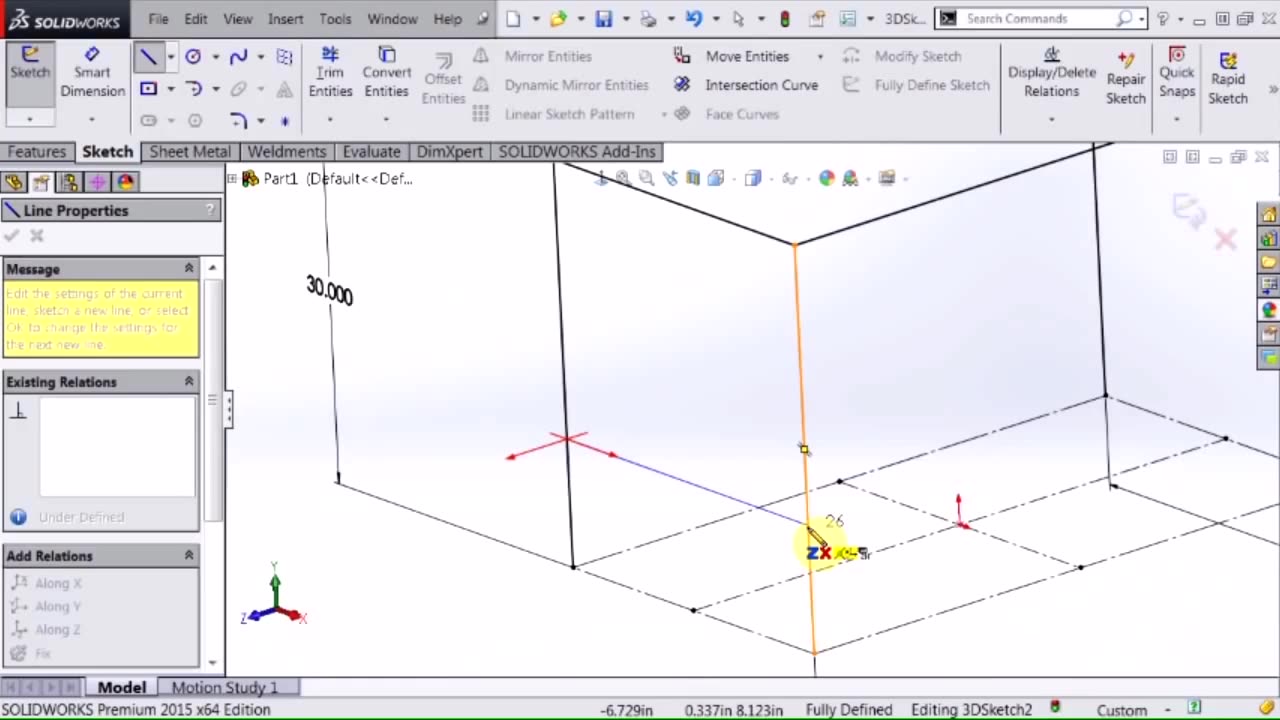Click the Print icon

pos(648,18)
